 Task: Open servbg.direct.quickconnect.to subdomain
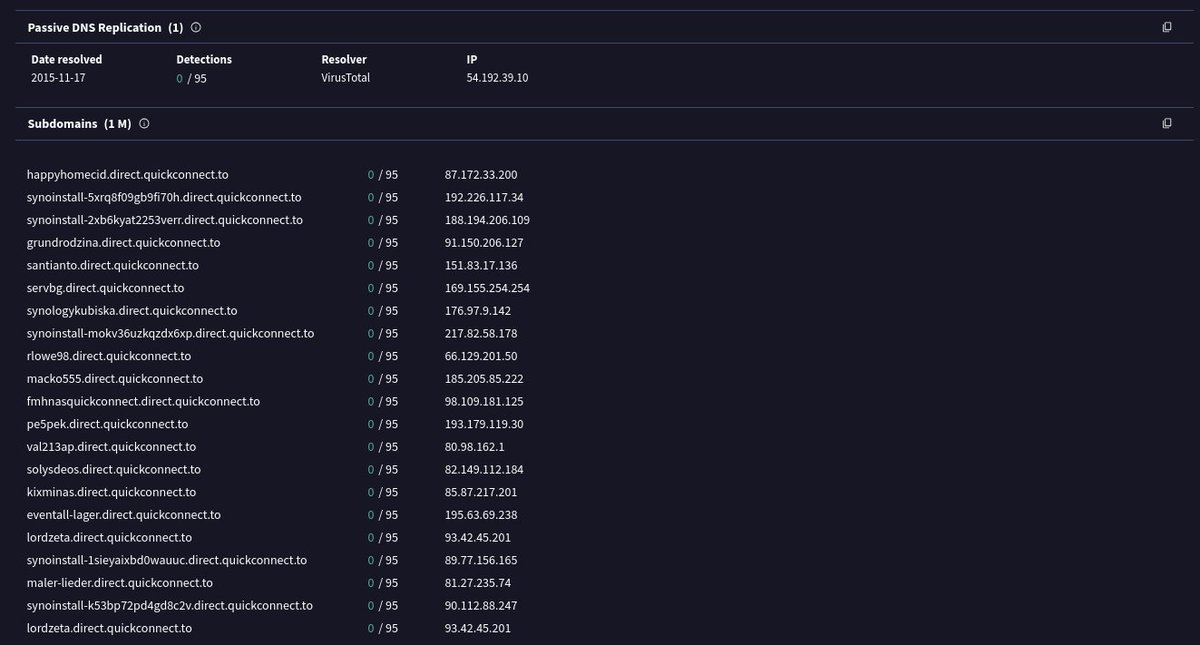click(105, 288)
